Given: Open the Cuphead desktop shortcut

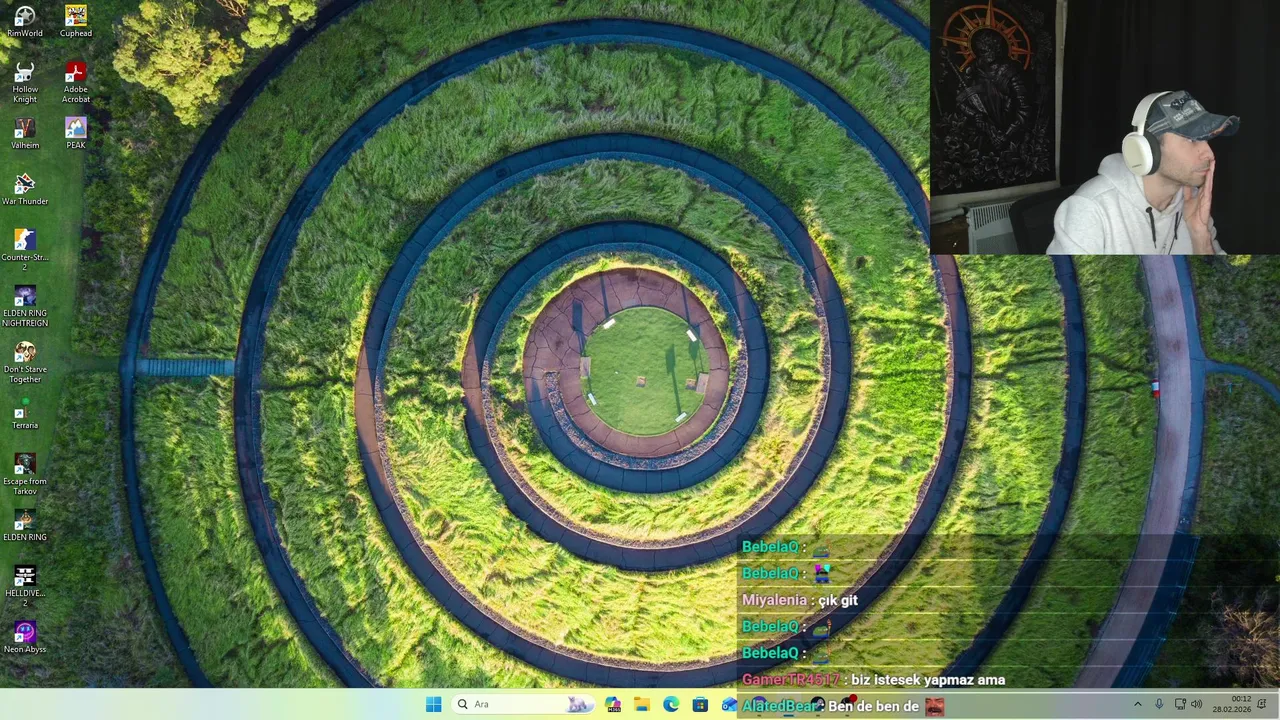Looking at the screenshot, I should click(x=76, y=21).
